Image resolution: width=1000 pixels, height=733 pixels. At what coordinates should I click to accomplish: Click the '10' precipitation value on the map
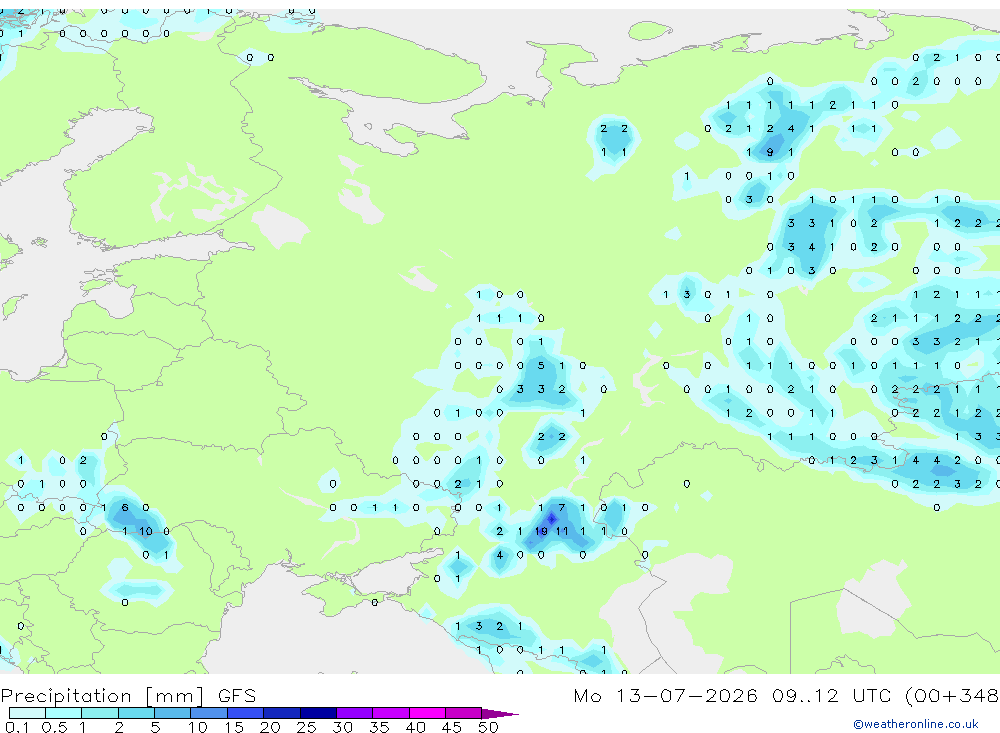tap(146, 531)
